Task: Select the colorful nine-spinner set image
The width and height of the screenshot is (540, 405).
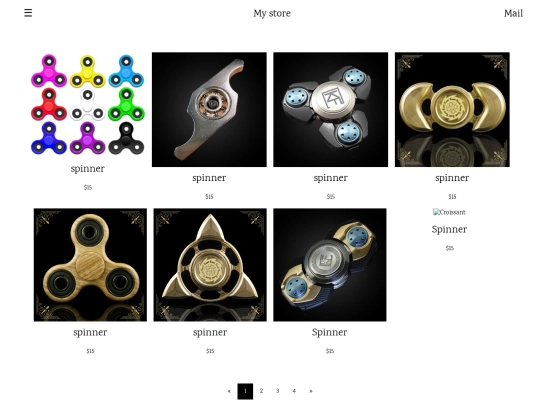Action: (88, 105)
